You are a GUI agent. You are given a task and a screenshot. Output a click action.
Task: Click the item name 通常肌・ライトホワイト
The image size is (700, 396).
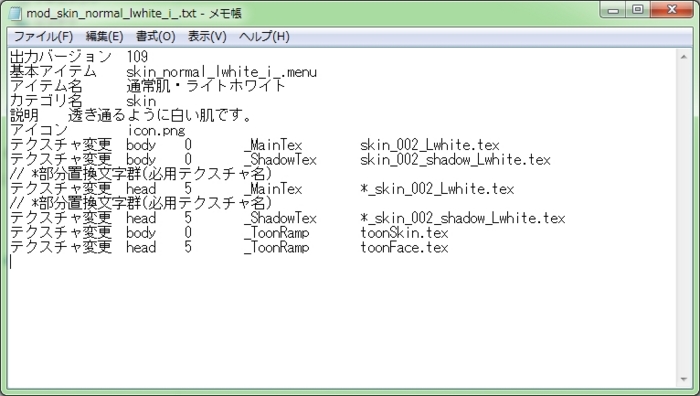[206, 86]
